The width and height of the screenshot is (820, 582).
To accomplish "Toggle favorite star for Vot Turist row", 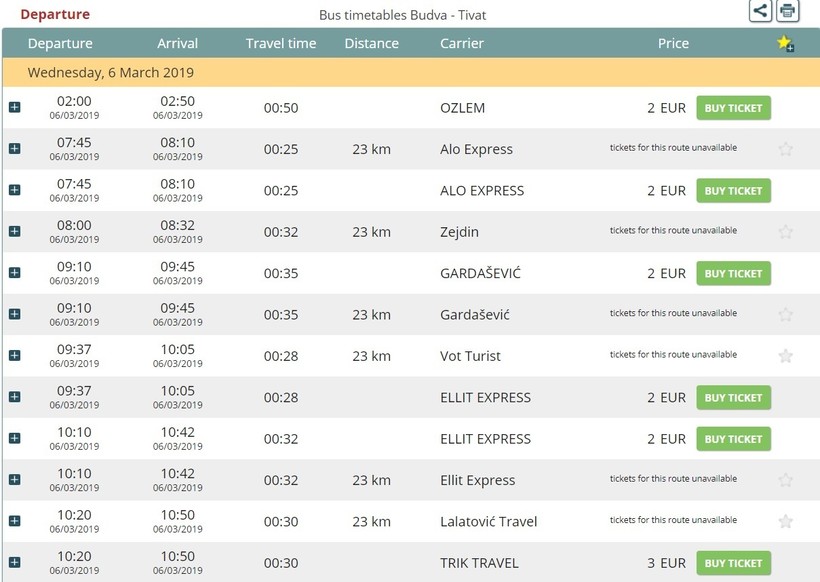I will (x=786, y=356).
